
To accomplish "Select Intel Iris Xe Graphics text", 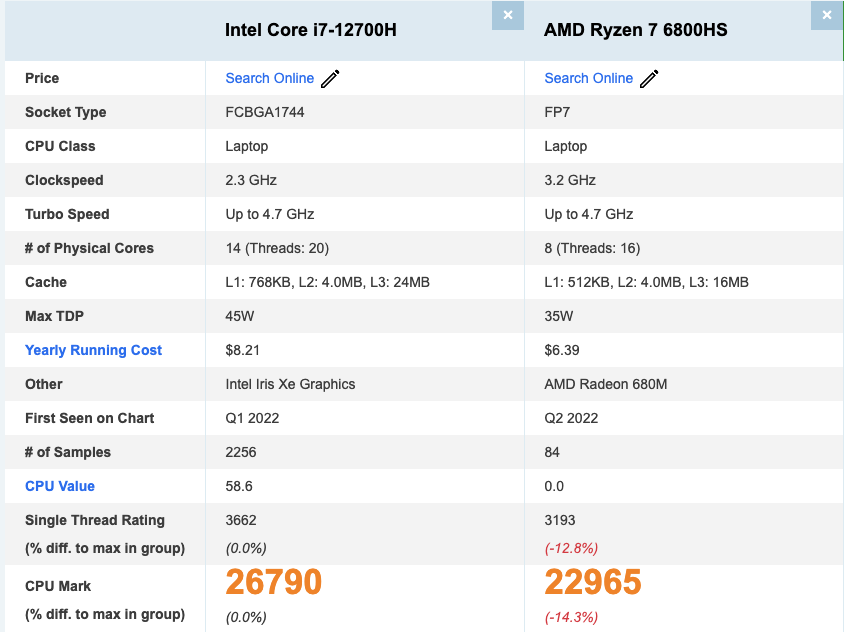I will point(290,384).
